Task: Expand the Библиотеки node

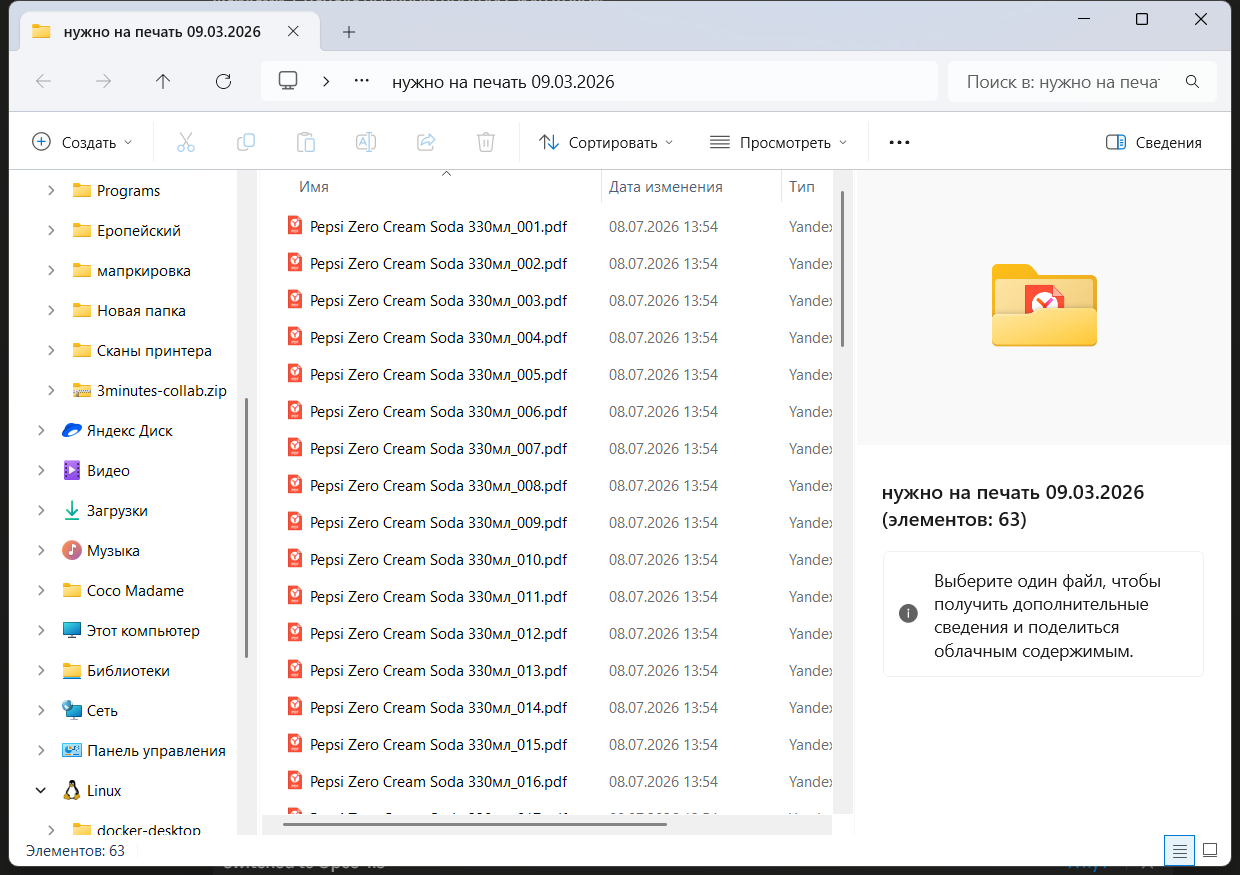Action: click(41, 670)
